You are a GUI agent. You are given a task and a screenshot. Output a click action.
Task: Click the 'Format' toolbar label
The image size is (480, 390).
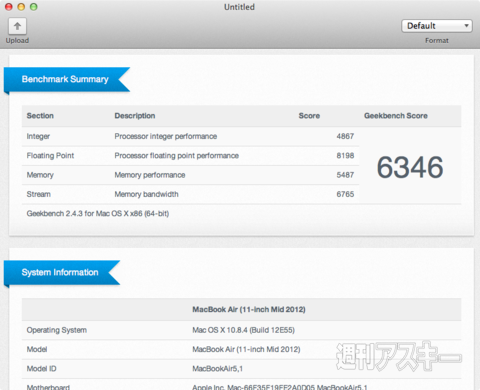437,40
